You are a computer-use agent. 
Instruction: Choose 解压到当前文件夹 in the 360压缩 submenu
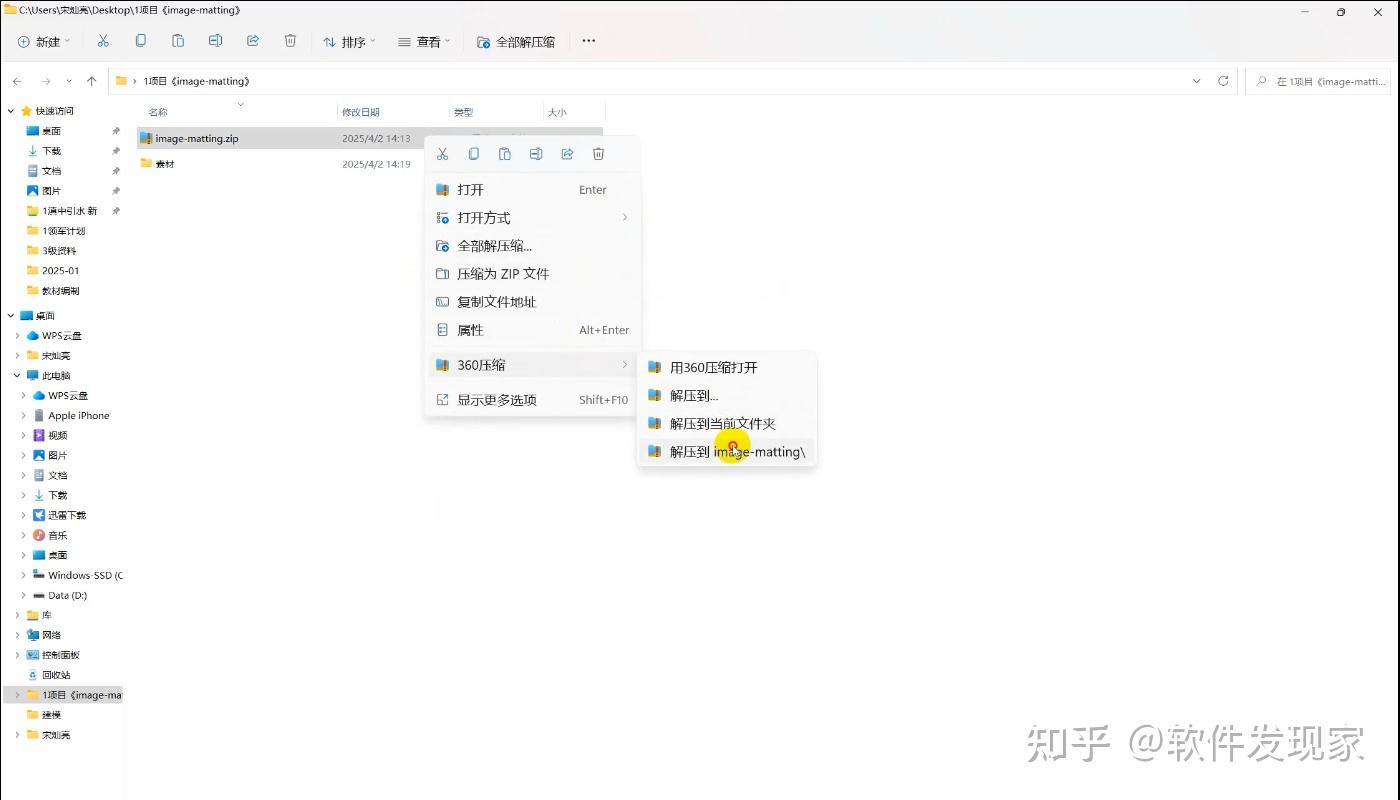click(724, 423)
